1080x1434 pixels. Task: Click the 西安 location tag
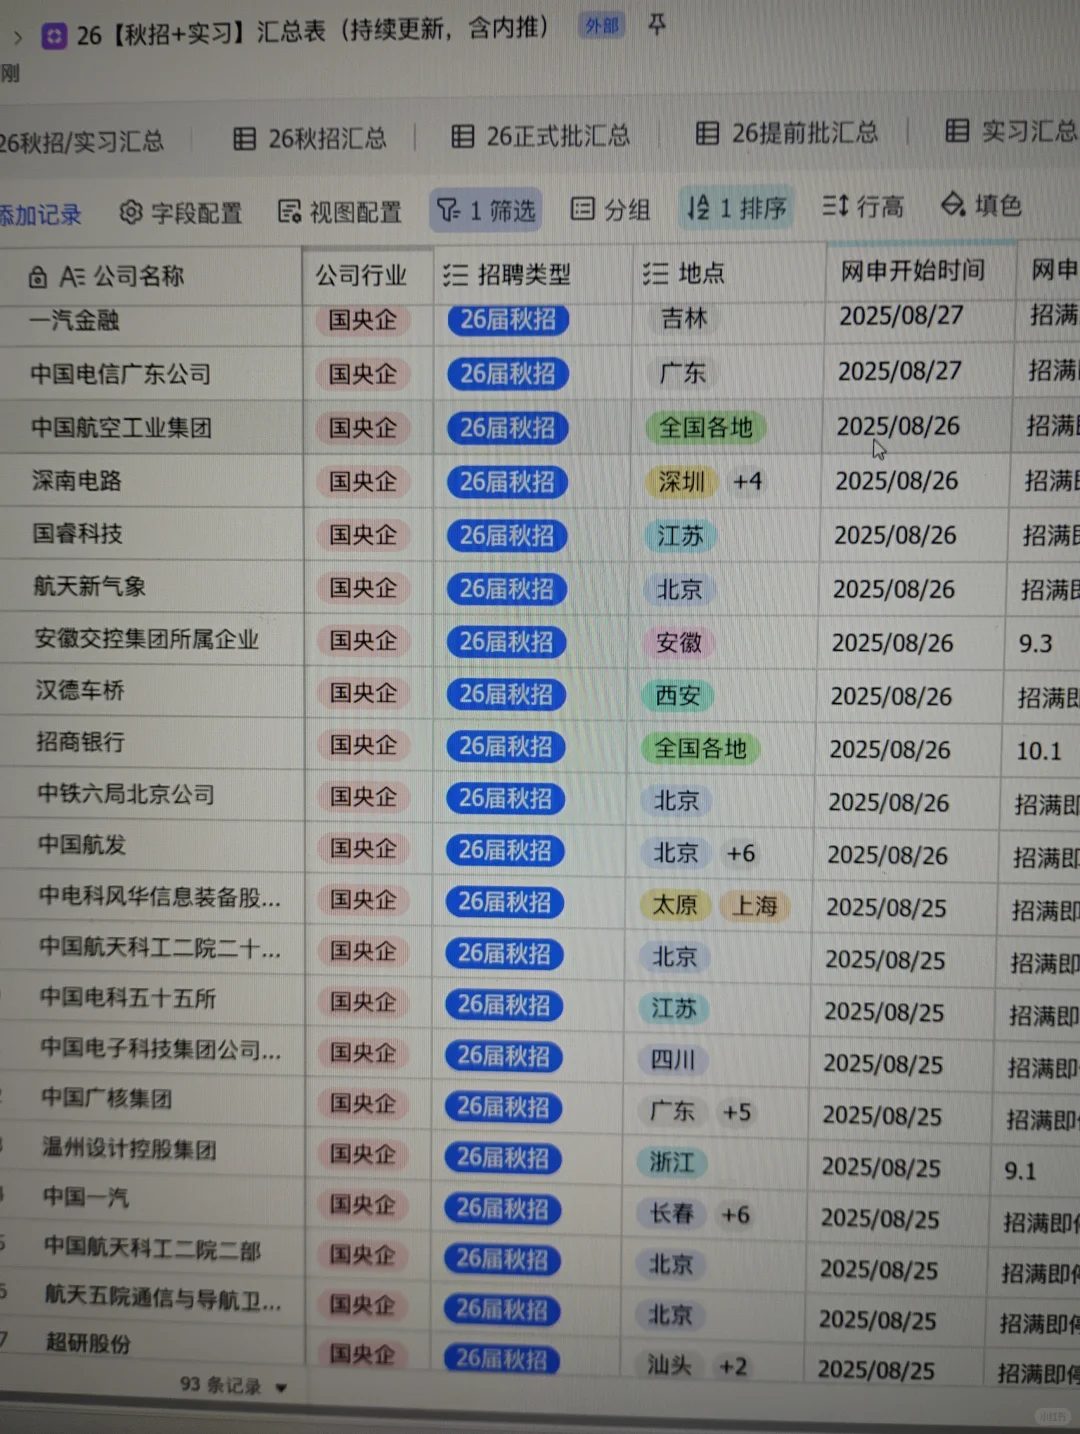click(x=678, y=696)
